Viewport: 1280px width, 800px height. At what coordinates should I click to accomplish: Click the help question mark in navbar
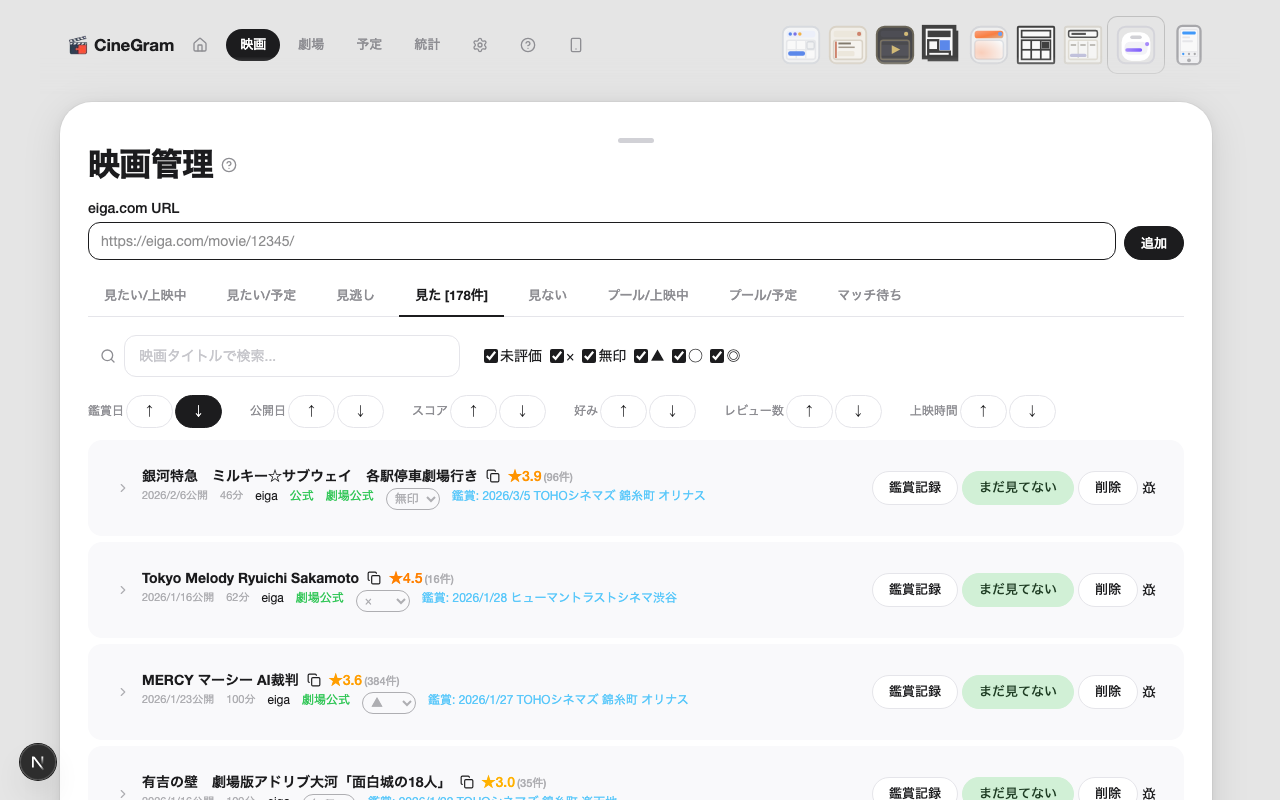(x=528, y=45)
